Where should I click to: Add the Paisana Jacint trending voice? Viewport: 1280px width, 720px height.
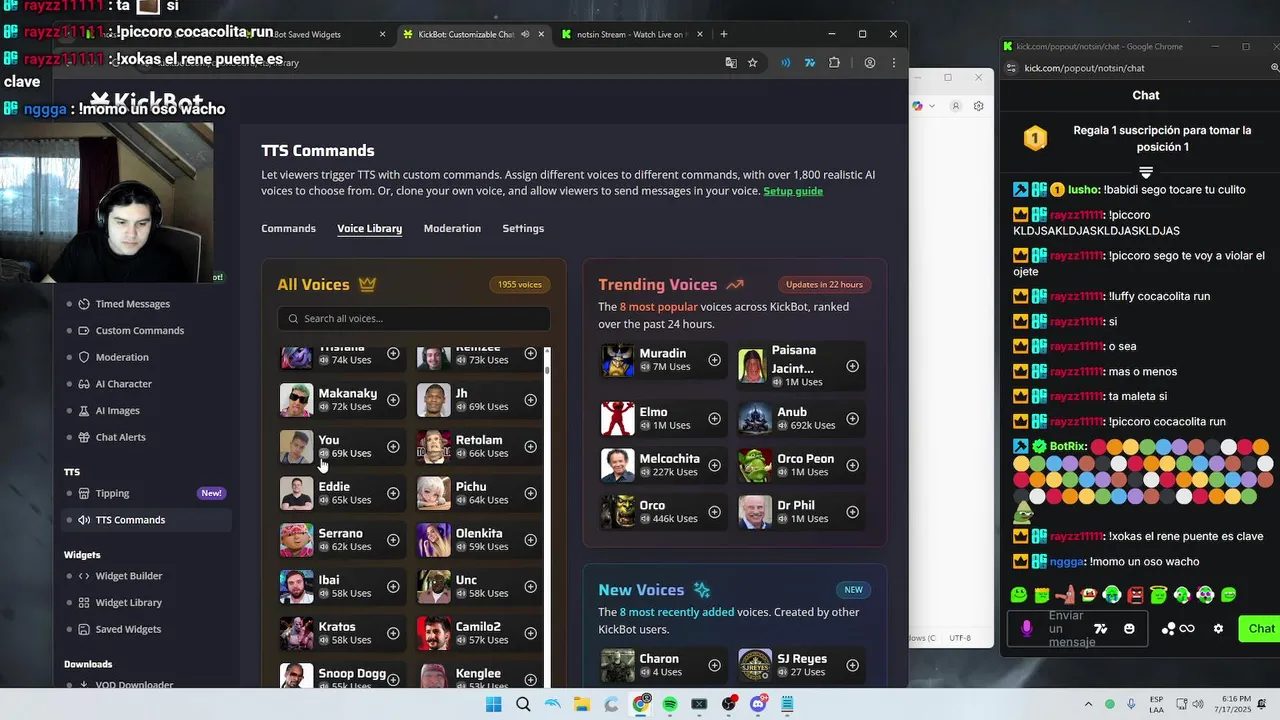click(852, 366)
